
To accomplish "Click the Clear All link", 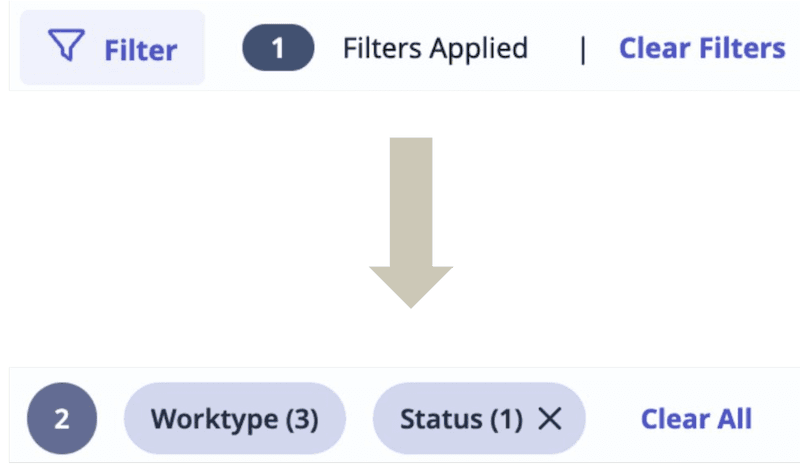I will (696, 419).
